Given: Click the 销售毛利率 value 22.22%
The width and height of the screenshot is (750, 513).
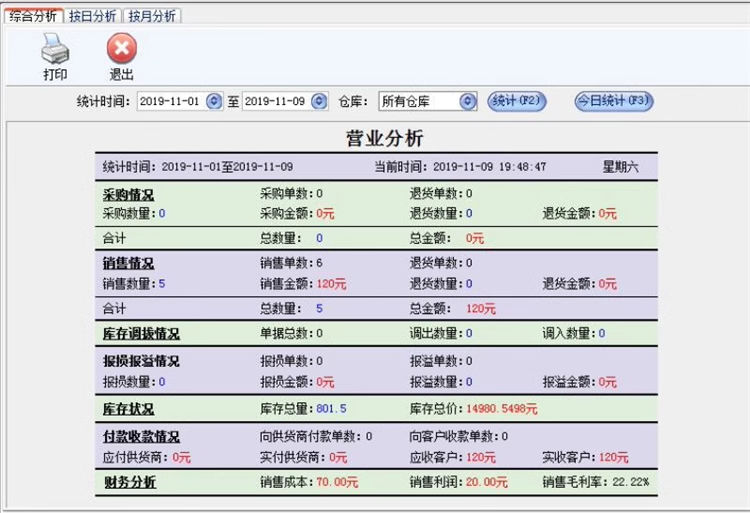Looking at the screenshot, I should pos(631,482).
